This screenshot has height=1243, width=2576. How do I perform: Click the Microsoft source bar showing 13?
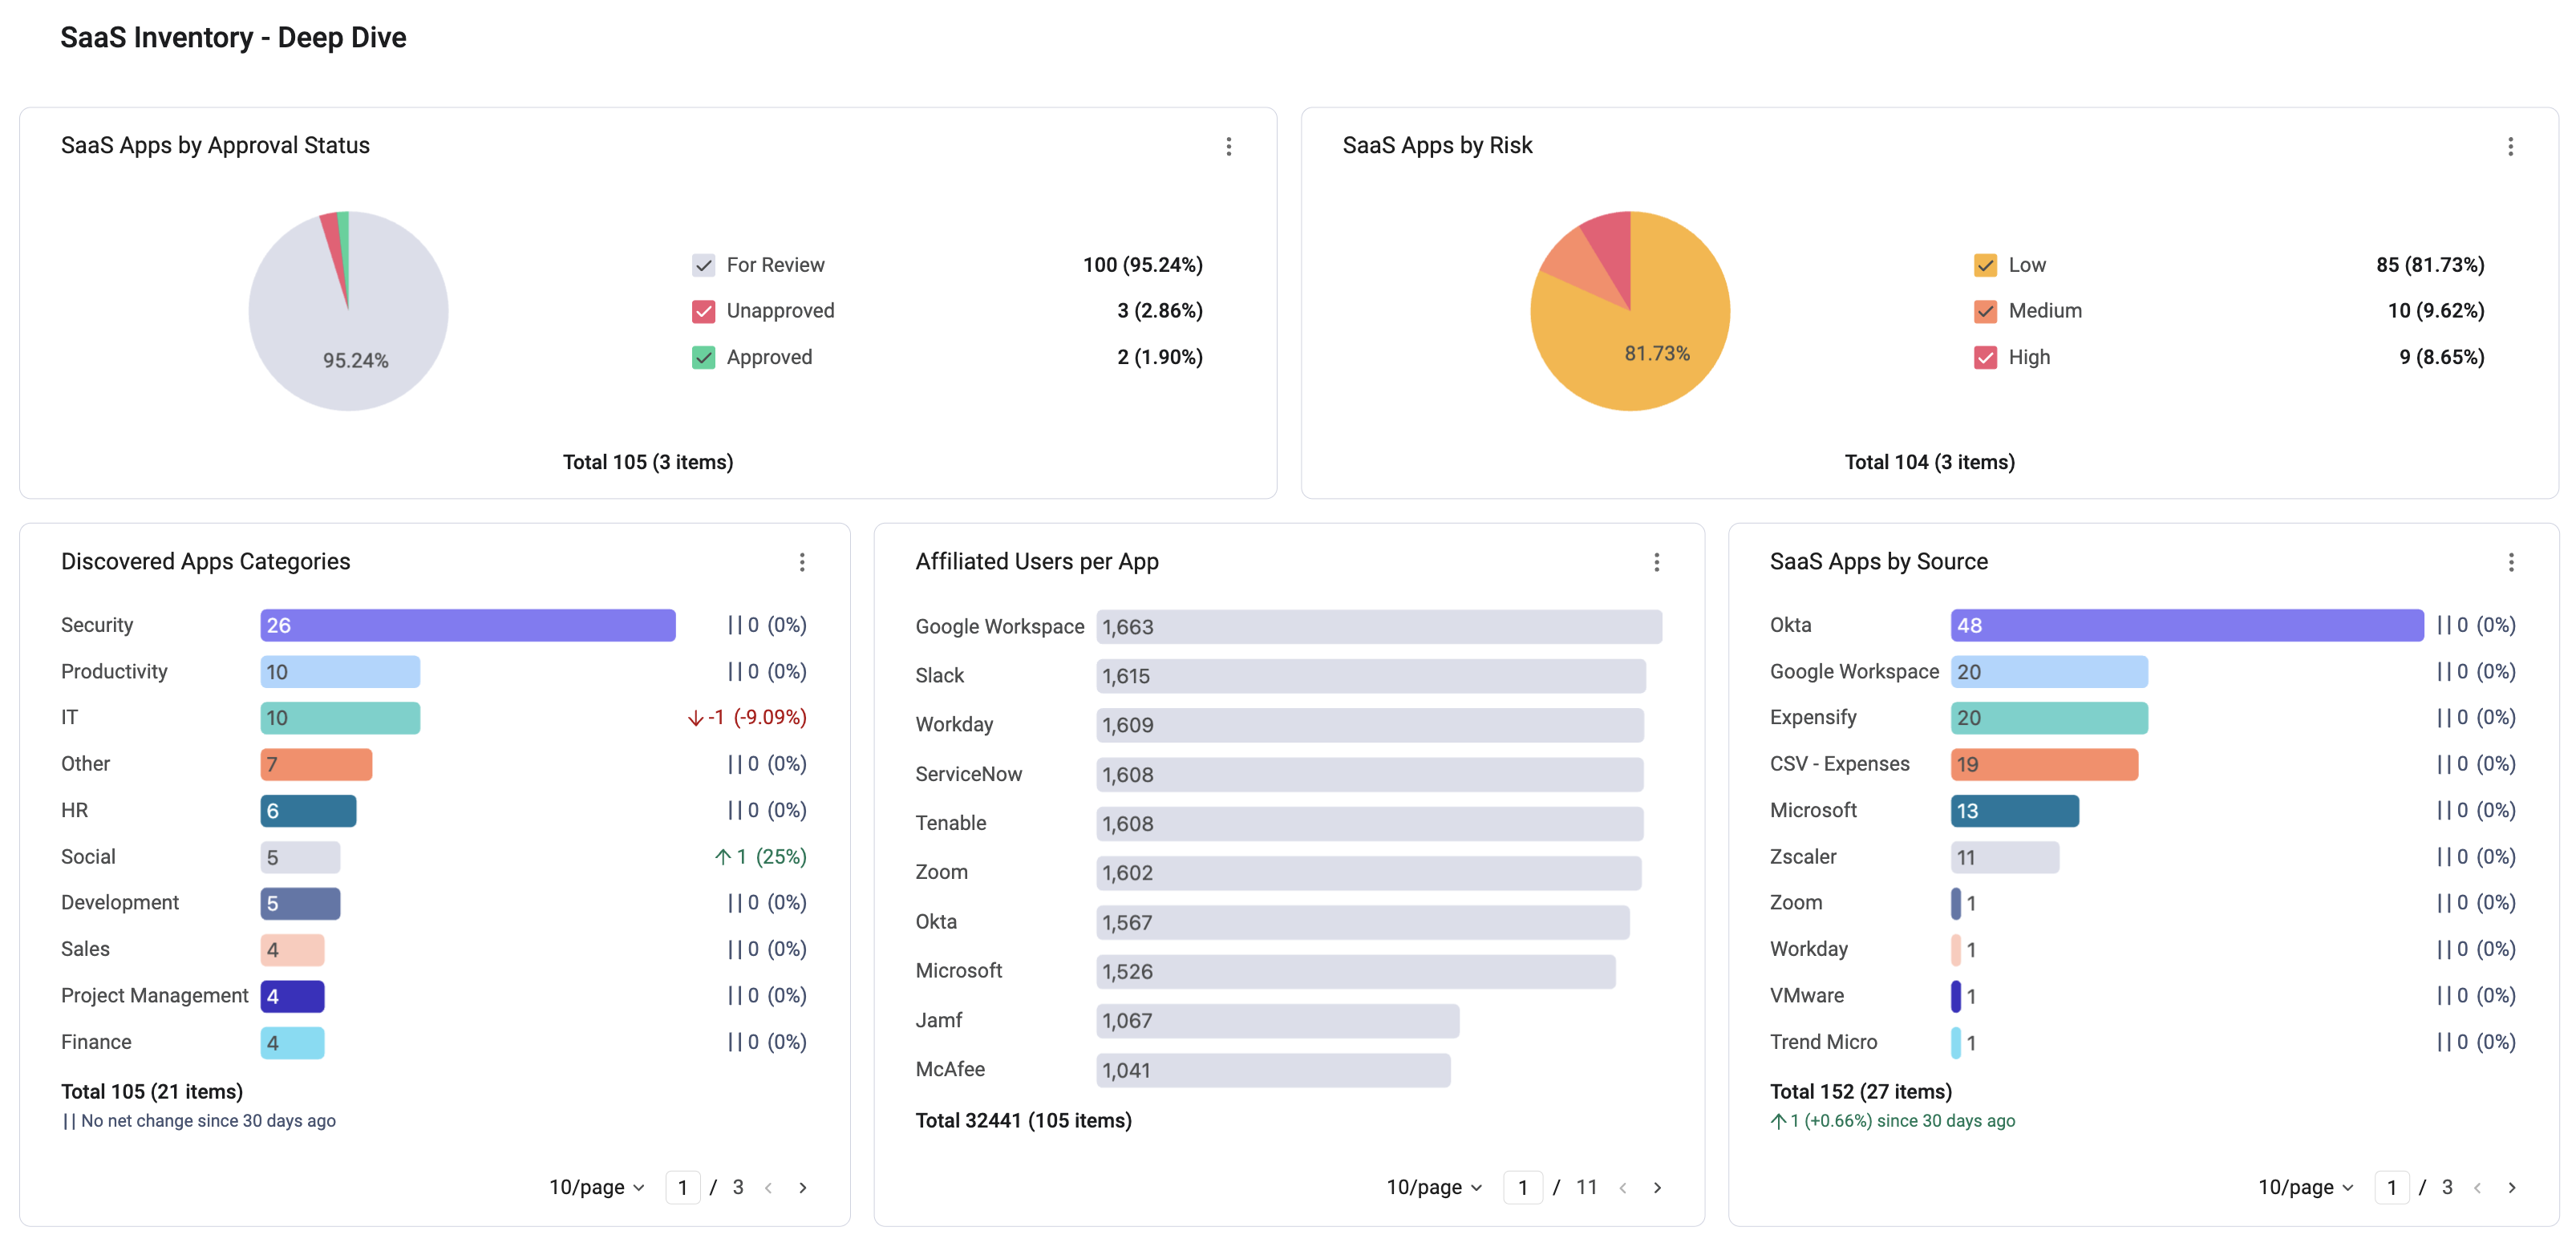click(x=2015, y=811)
